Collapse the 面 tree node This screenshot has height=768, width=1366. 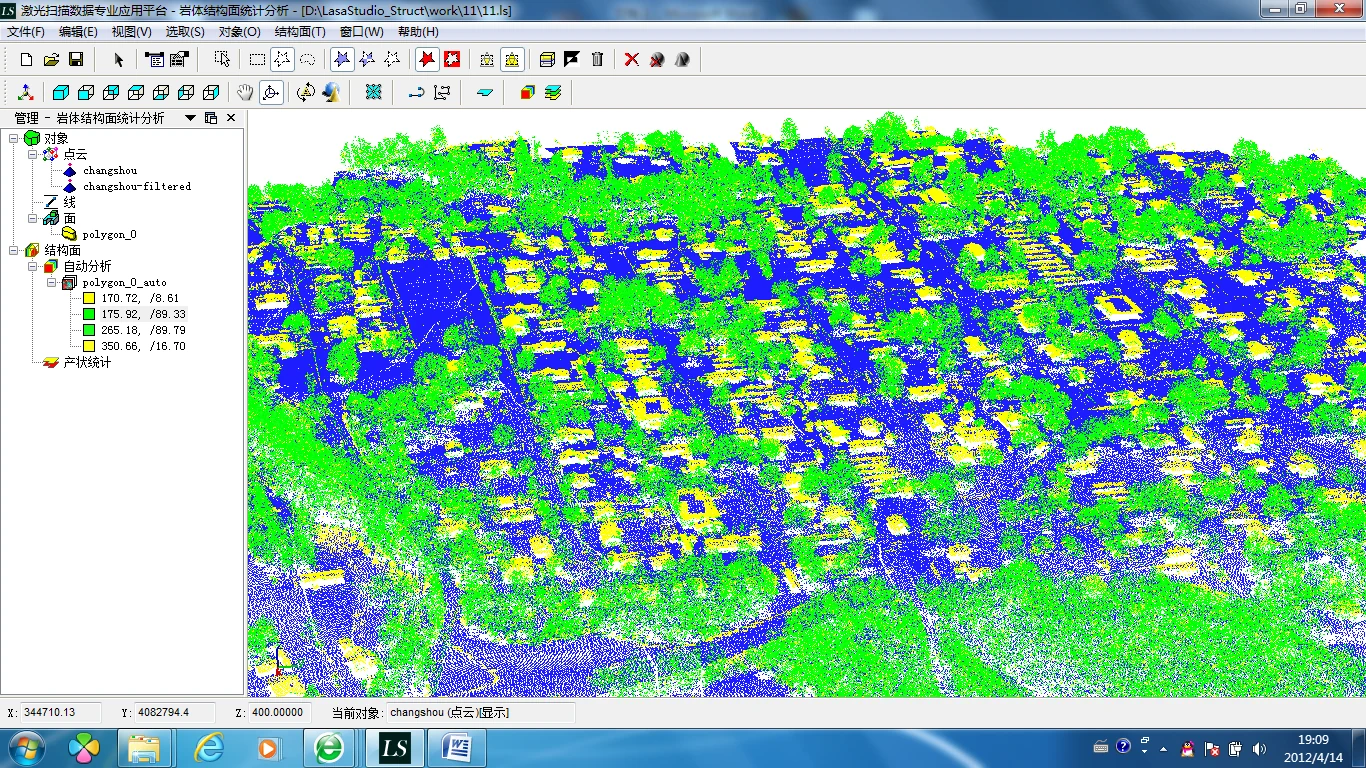[32, 218]
